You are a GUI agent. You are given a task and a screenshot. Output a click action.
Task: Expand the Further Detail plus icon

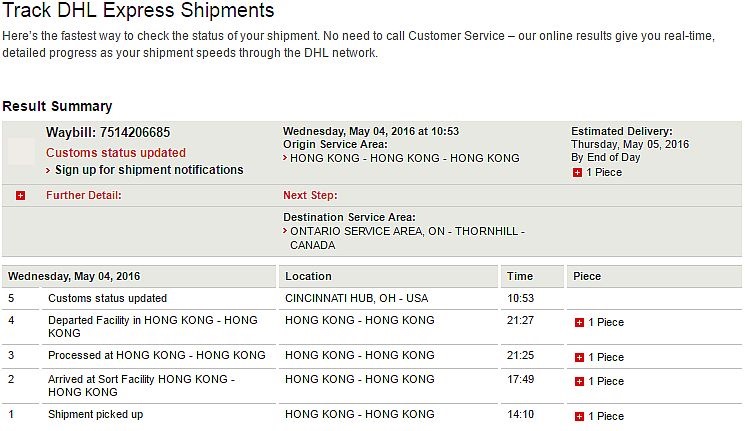pos(21,196)
